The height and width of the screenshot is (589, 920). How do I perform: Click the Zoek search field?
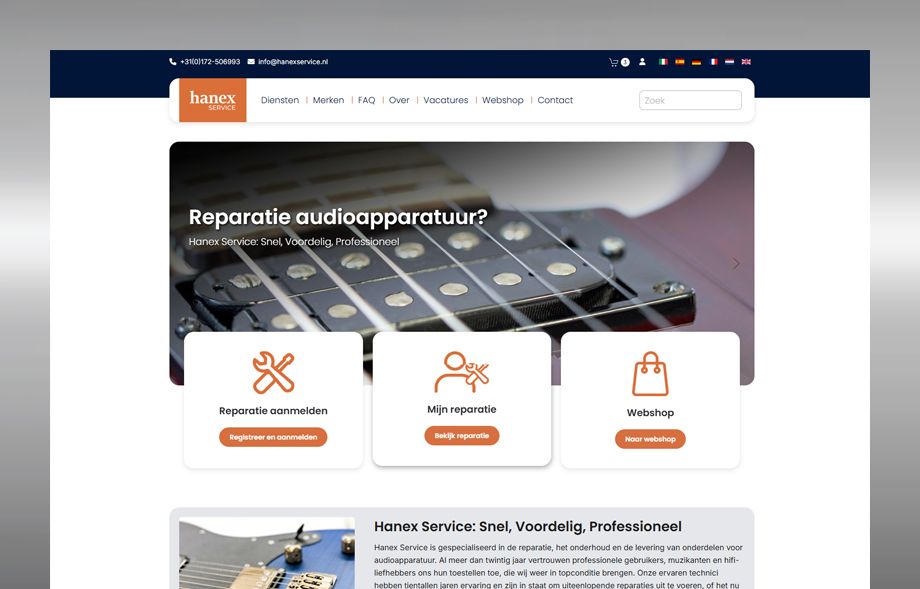(x=690, y=100)
